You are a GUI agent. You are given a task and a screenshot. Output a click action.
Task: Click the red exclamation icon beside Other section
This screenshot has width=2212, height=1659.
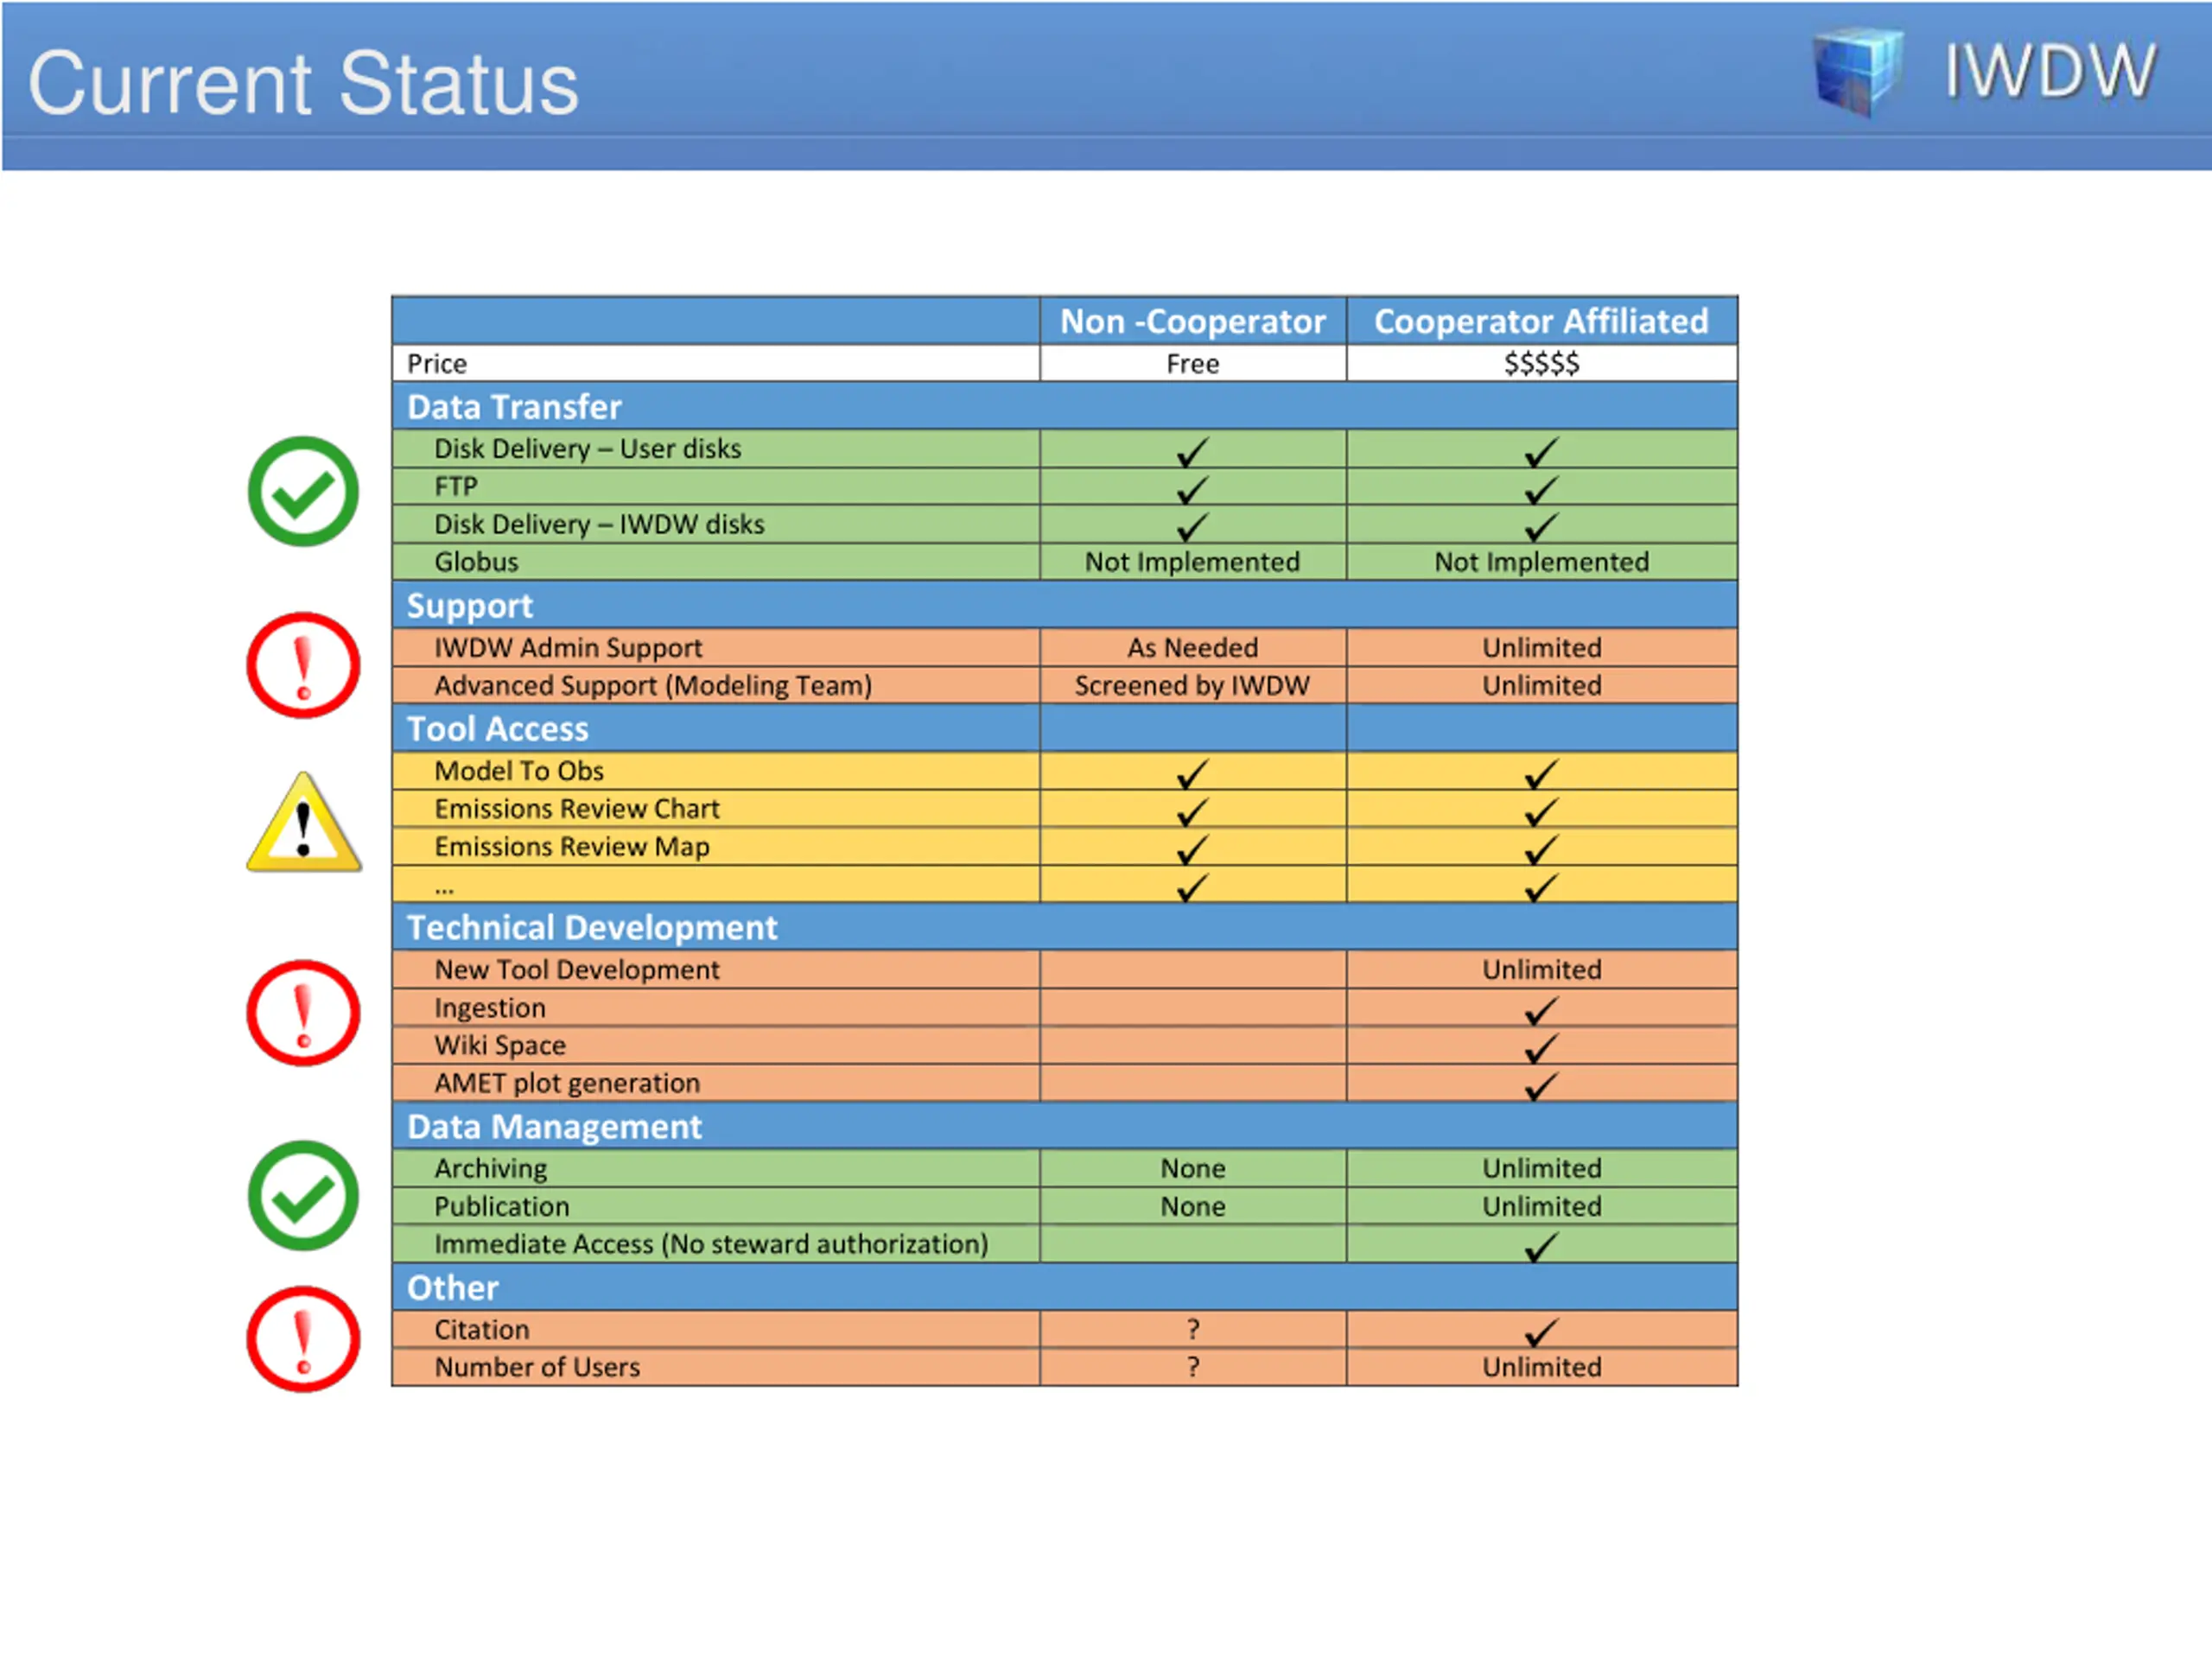(x=303, y=1338)
